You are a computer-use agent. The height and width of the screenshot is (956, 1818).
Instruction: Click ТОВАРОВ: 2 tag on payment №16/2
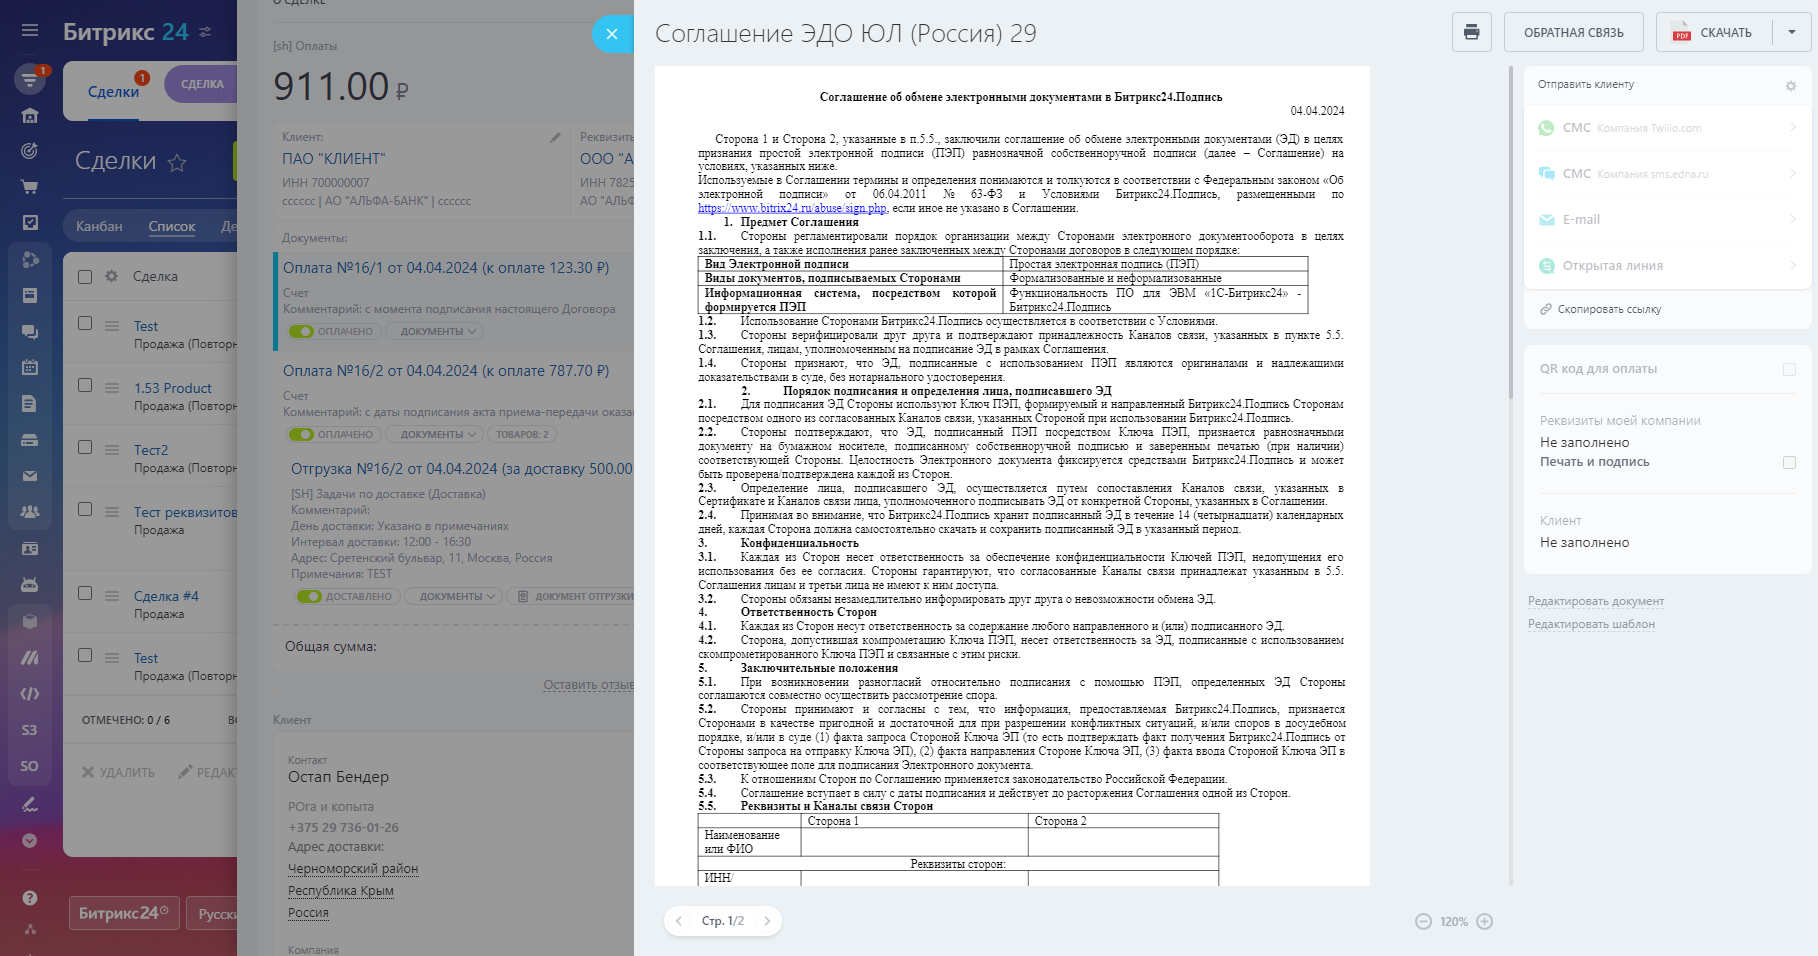pyautogui.click(x=522, y=434)
